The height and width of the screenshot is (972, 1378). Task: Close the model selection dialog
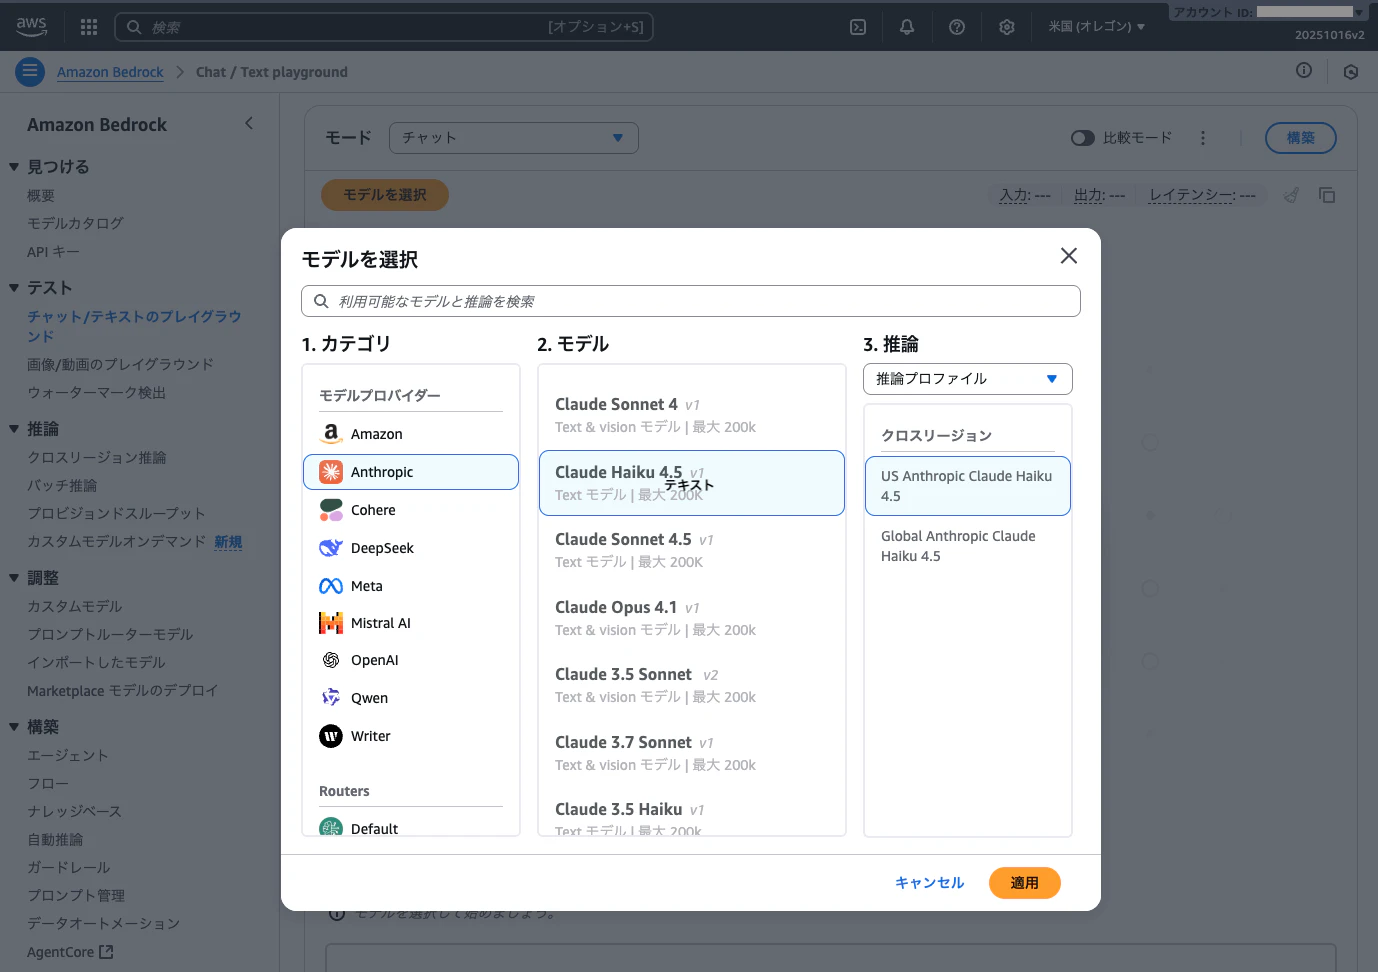click(x=1069, y=256)
